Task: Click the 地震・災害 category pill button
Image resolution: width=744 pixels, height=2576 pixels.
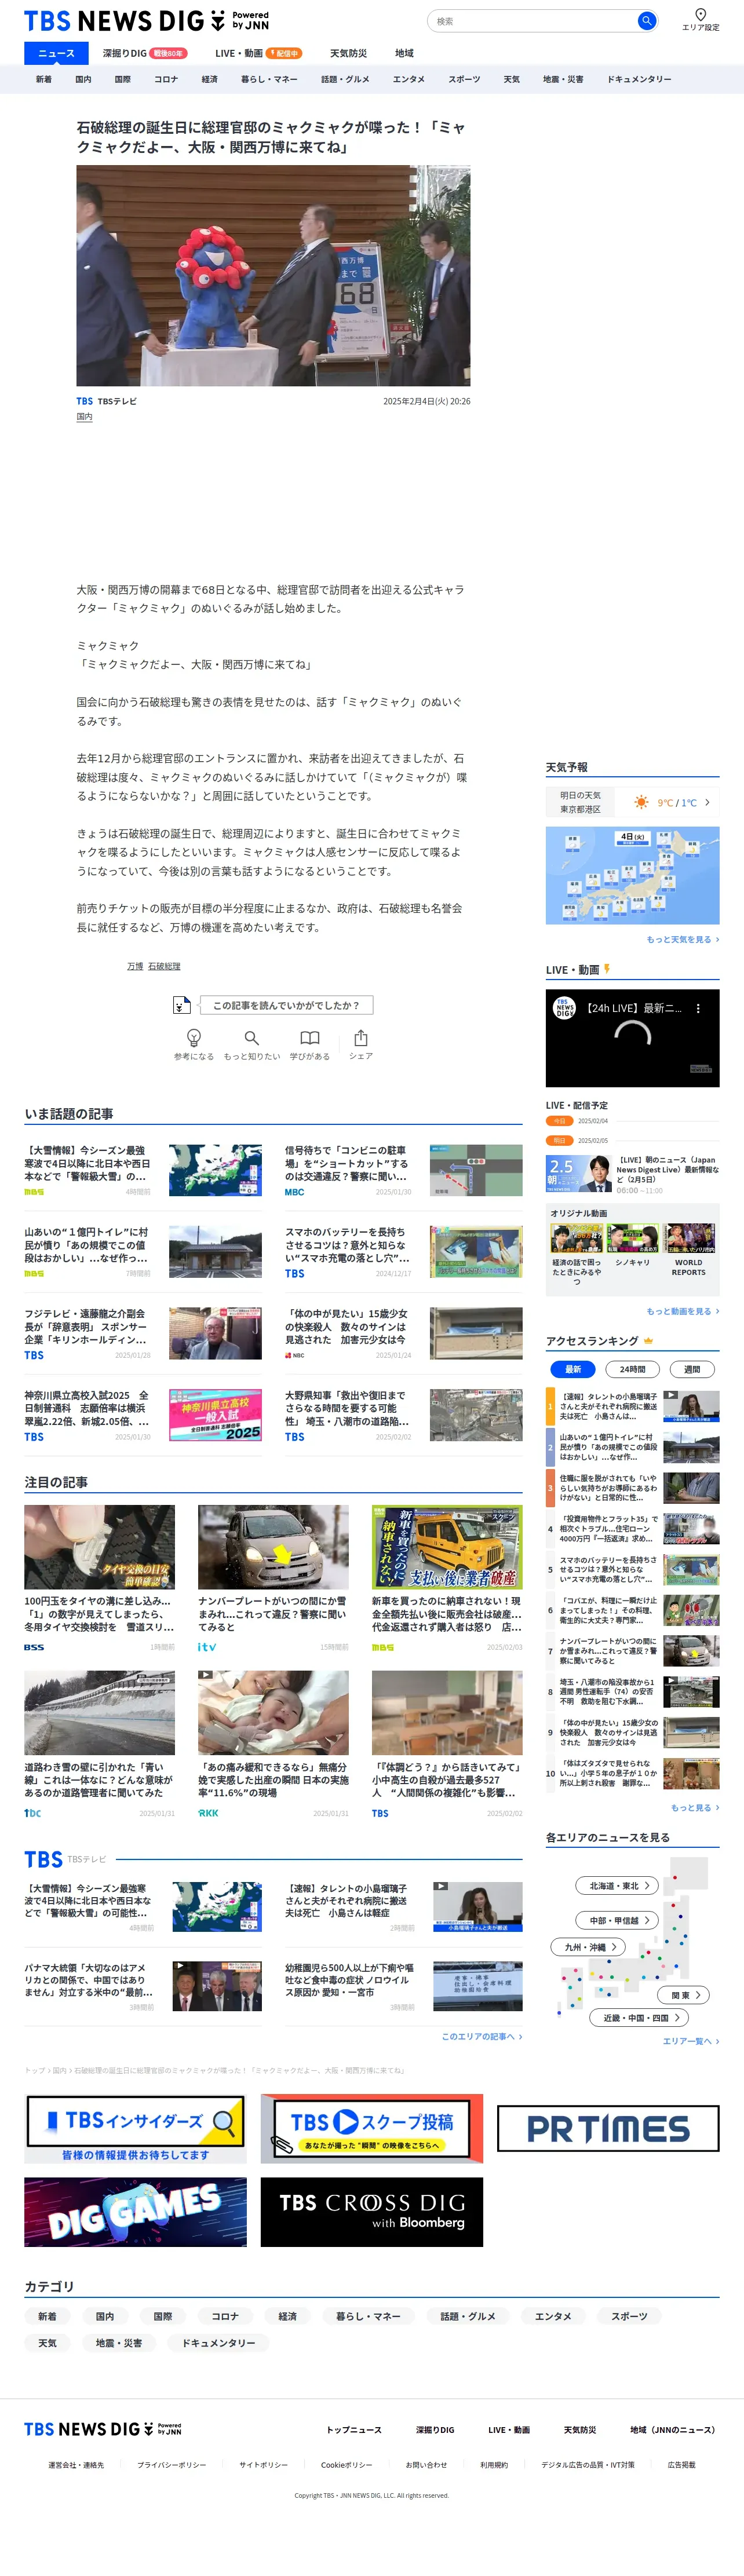Action: point(119,2343)
